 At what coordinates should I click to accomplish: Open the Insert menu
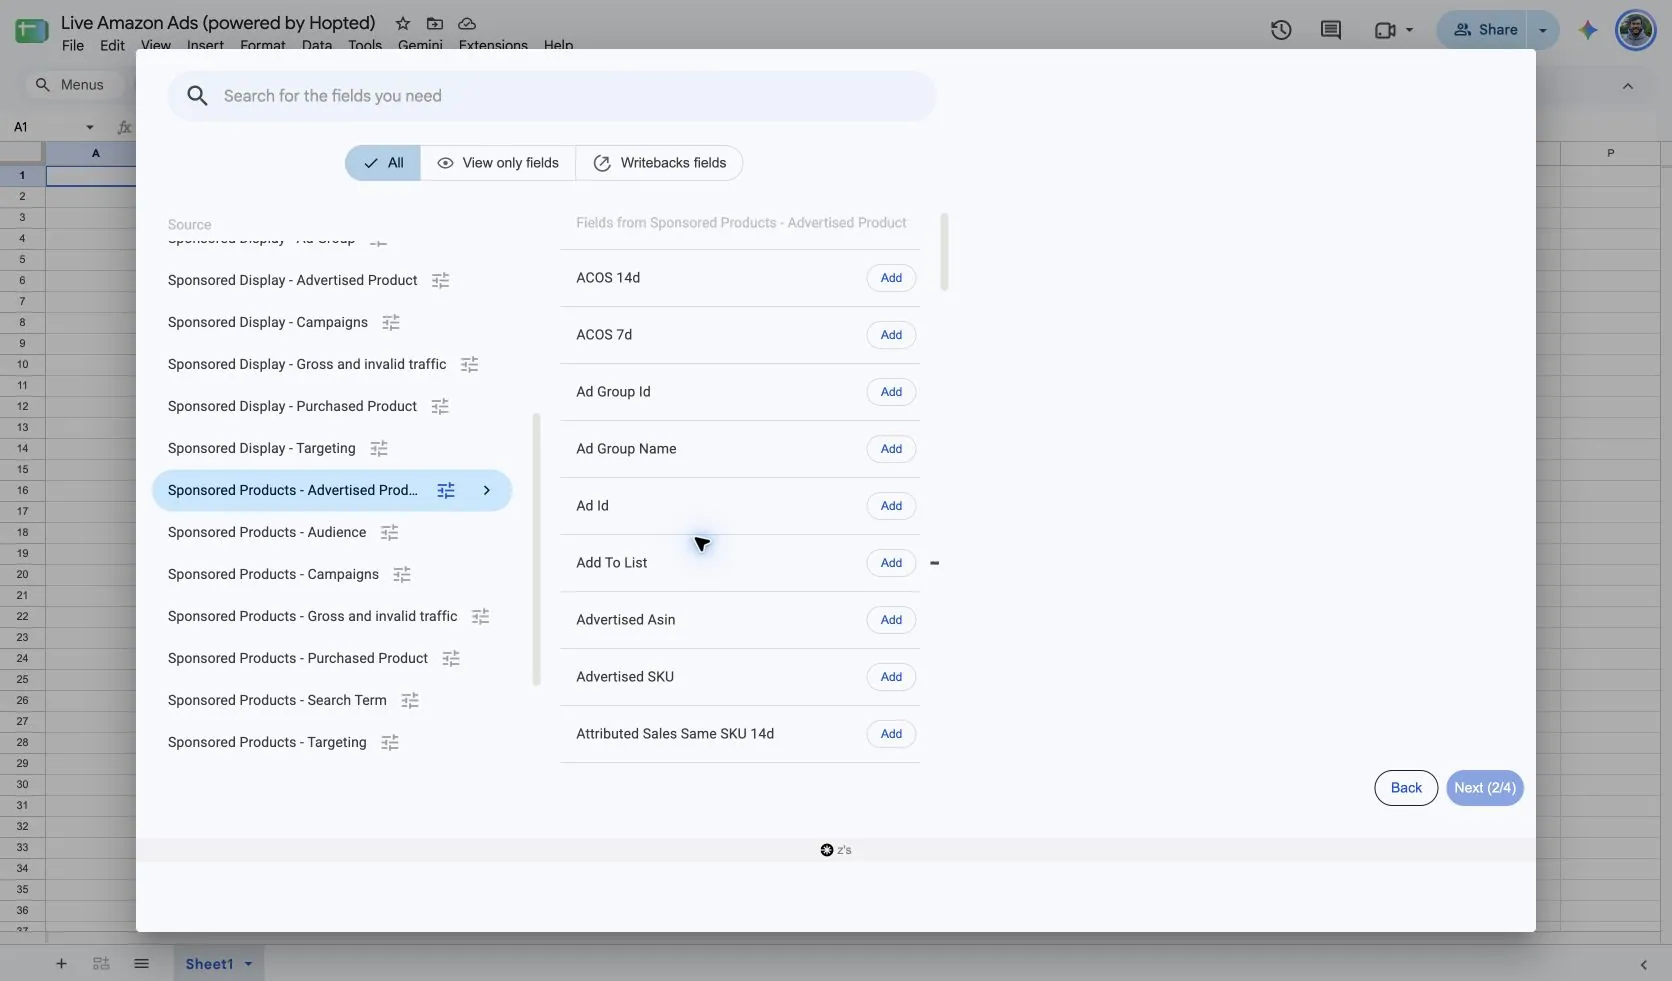pos(205,45)
